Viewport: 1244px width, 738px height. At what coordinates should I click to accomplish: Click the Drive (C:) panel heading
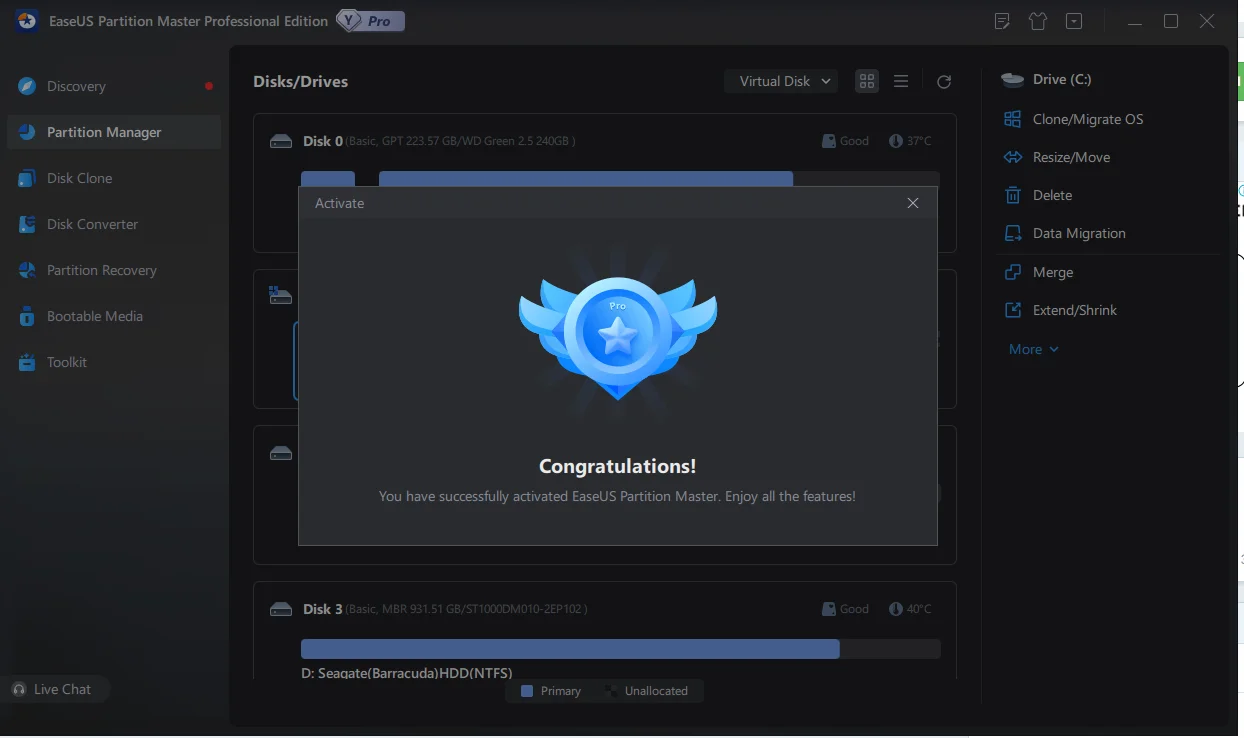click(1062, 79)
